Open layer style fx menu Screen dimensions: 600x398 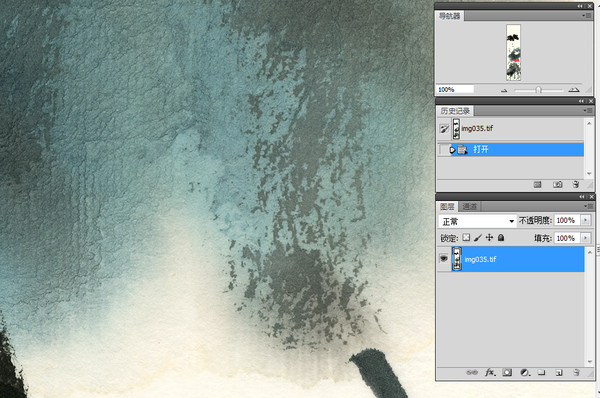(x=490, y=372)
